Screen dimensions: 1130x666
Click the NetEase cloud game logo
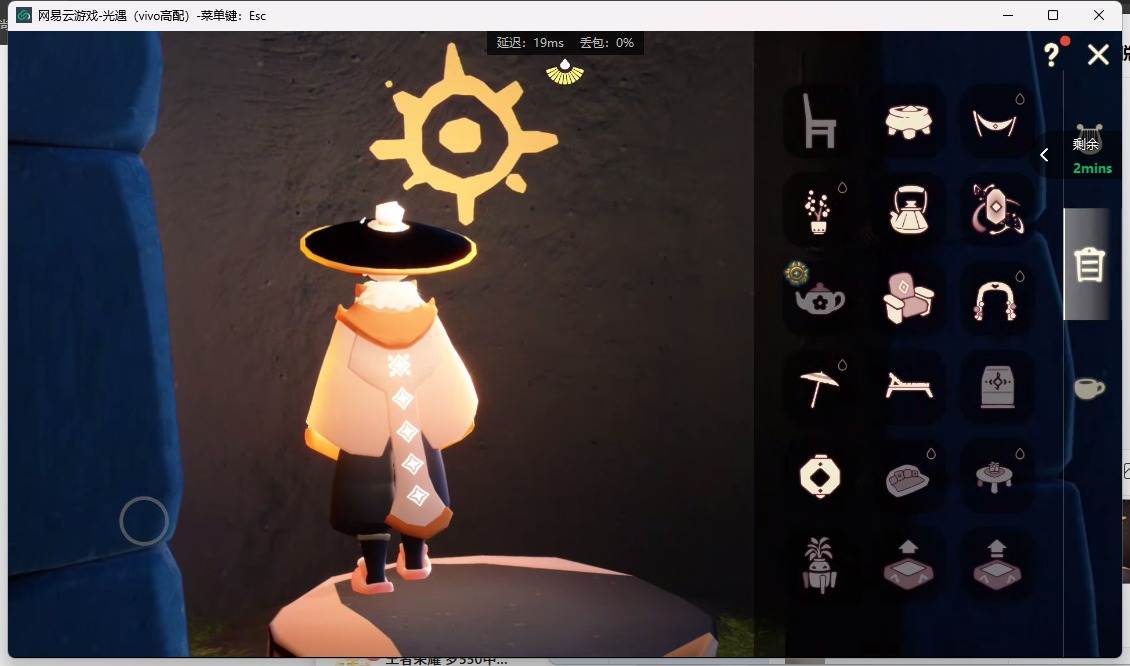tap(24, 15)
